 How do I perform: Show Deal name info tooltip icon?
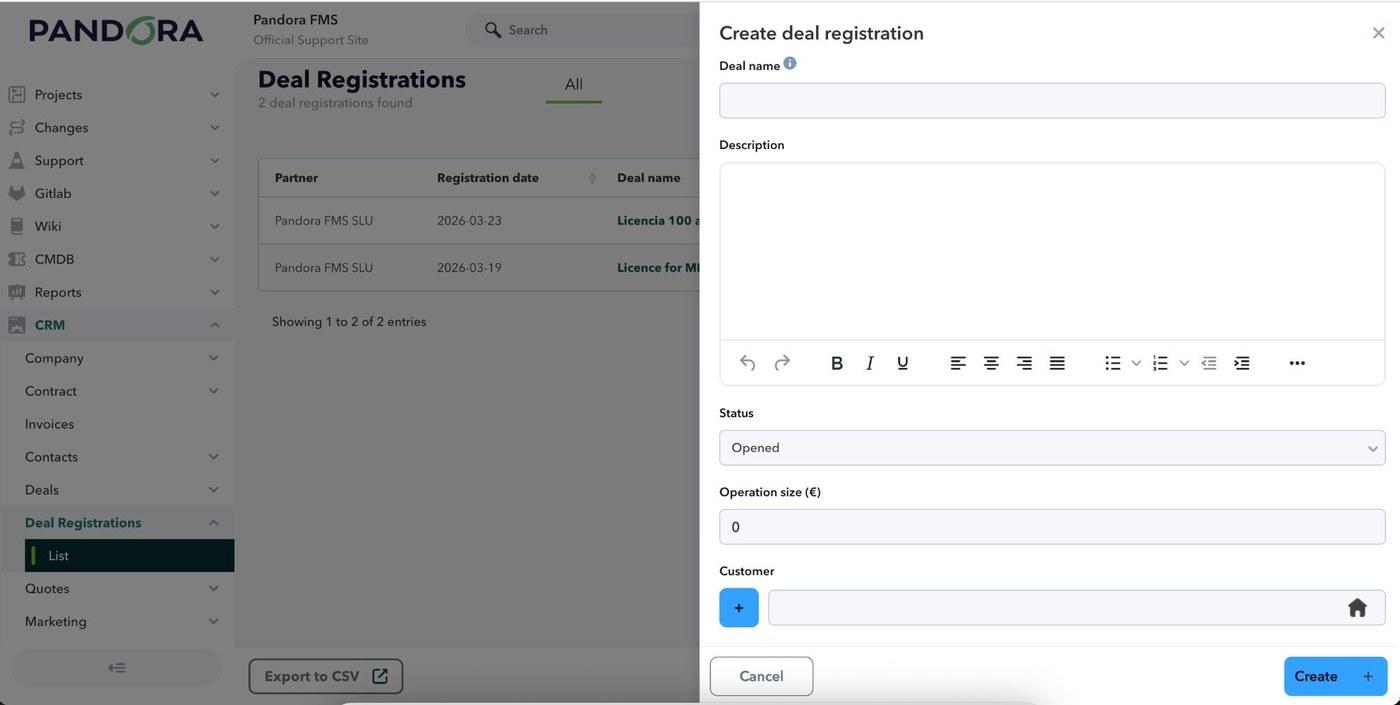(790, 63)
